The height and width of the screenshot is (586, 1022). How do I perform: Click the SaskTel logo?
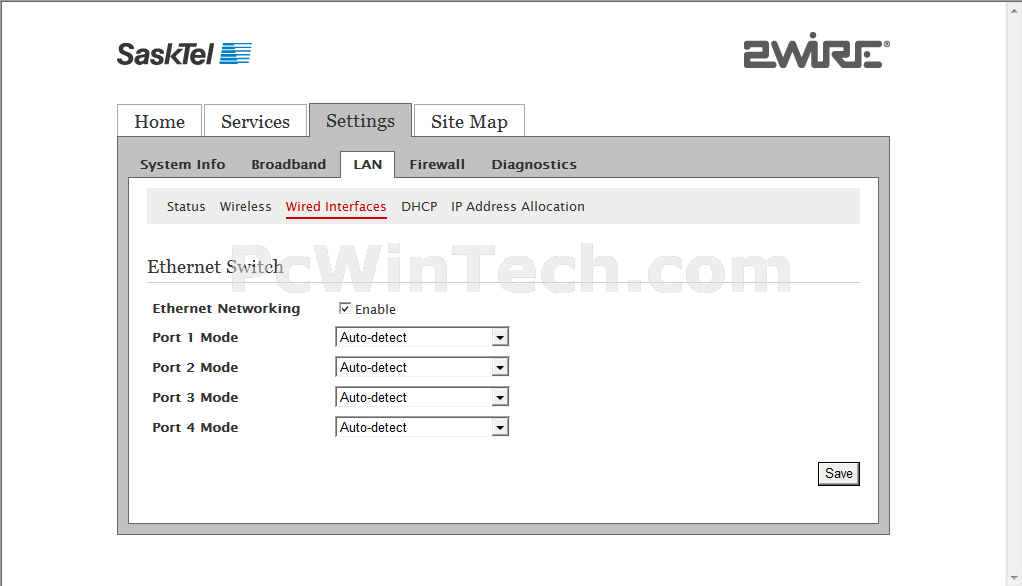tap(184, 54)
